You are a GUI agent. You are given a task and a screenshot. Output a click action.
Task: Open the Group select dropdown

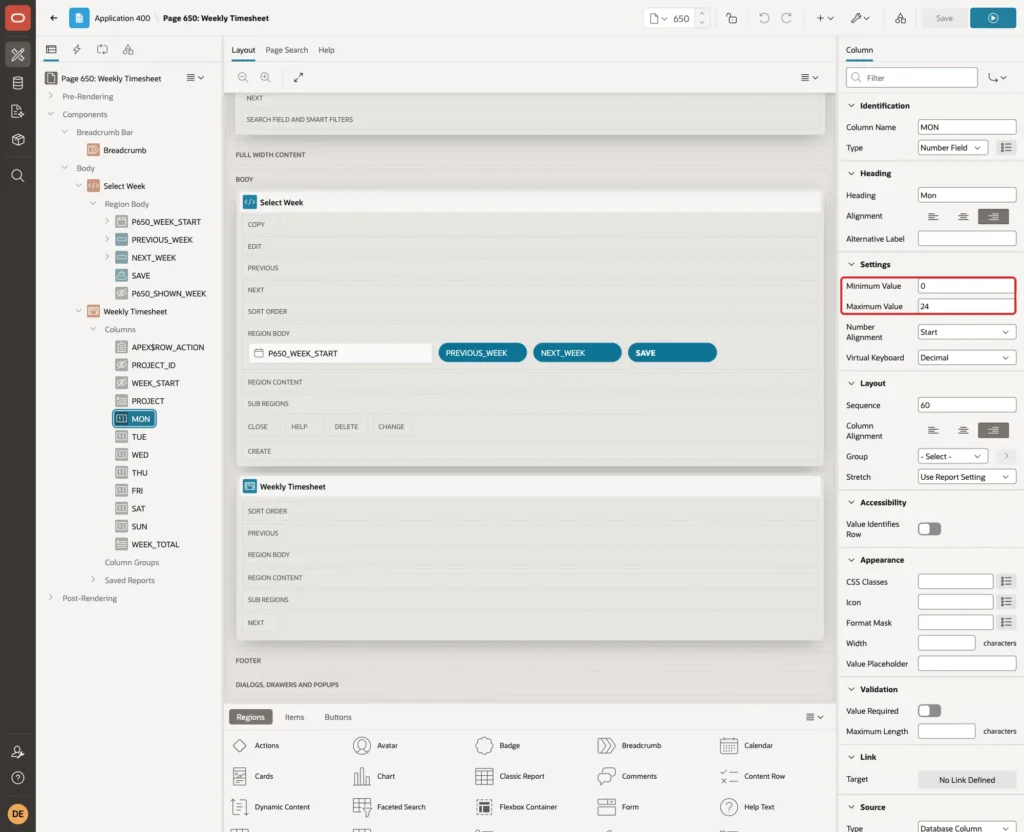pos(952,456)
